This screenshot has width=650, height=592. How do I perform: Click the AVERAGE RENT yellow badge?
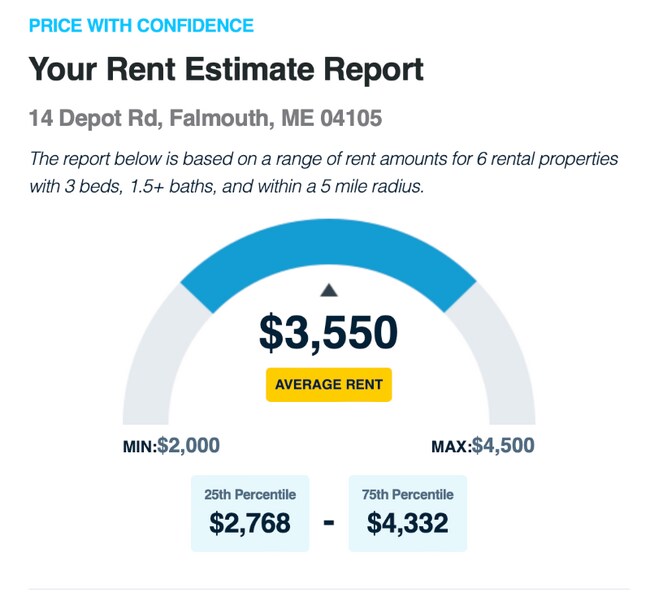click(329, 385)
